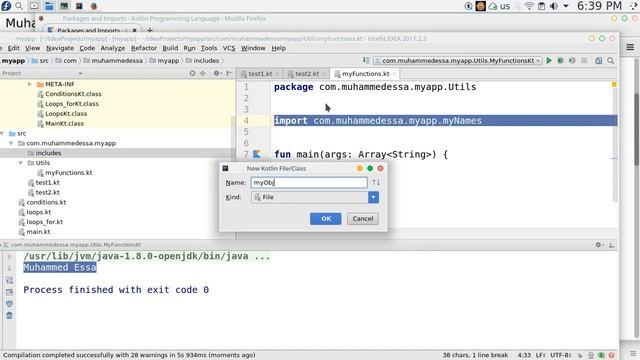The width and height of the screenshot is (640, 360).
Task: Click the clock showing 6:39 PM
Action: point(599,6)
